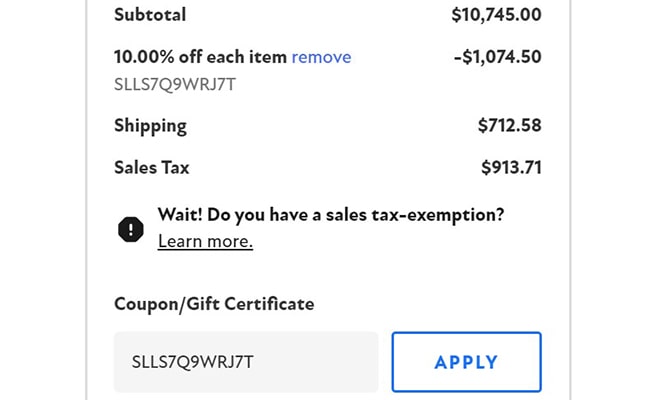This screenshot has width=660, height=400.
Task: Click the "Coupon/Gift Certificate" field label
Action: click(x=214, y=303)
